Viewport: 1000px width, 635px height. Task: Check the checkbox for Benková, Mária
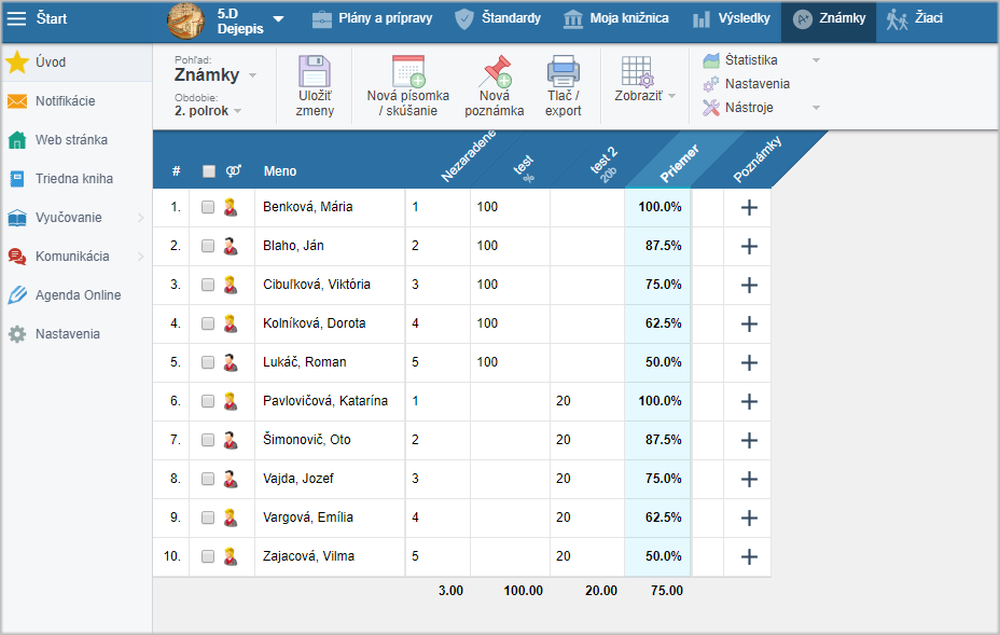pyautogui.click(x=208, y=207)
